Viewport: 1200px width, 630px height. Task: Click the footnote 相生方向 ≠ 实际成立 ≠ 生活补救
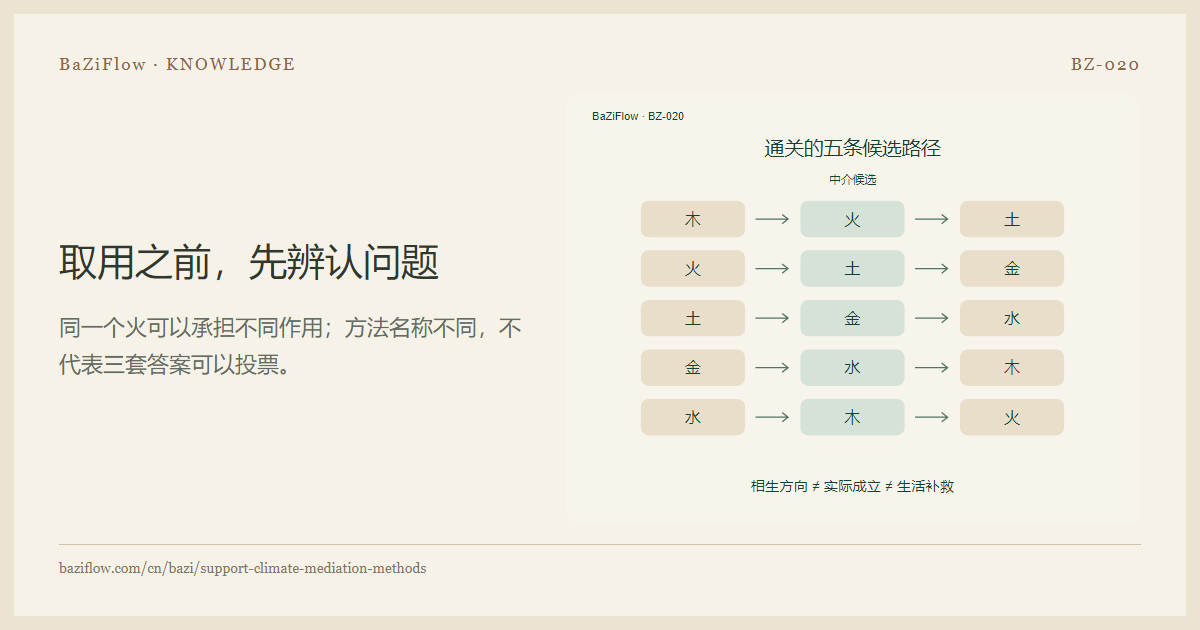click(x=852, y=487)
